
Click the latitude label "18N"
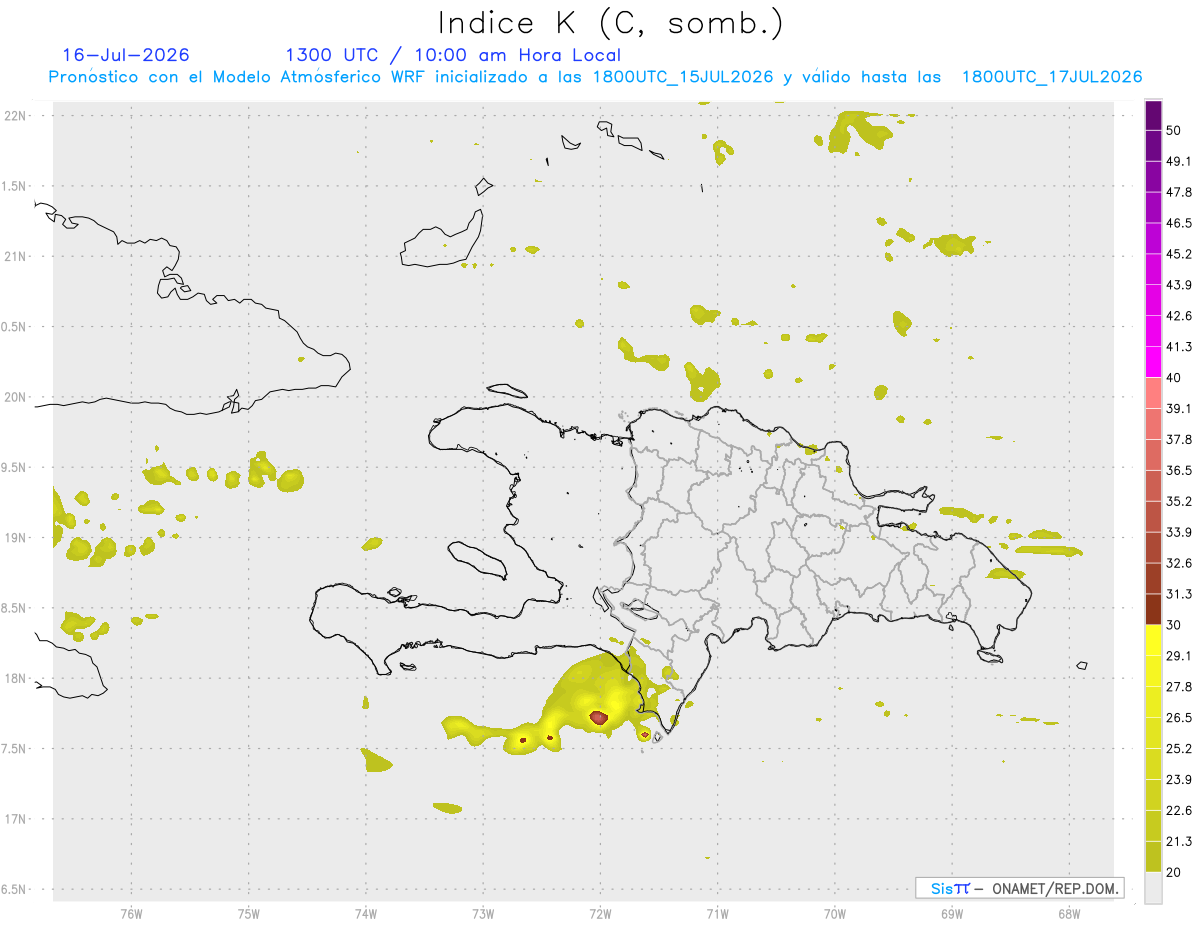[x=17, y=678]
